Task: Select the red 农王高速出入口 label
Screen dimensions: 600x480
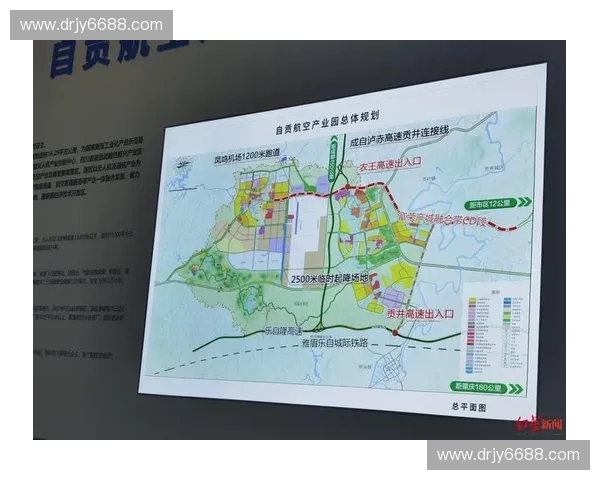Action: click(x=390, y=165)
